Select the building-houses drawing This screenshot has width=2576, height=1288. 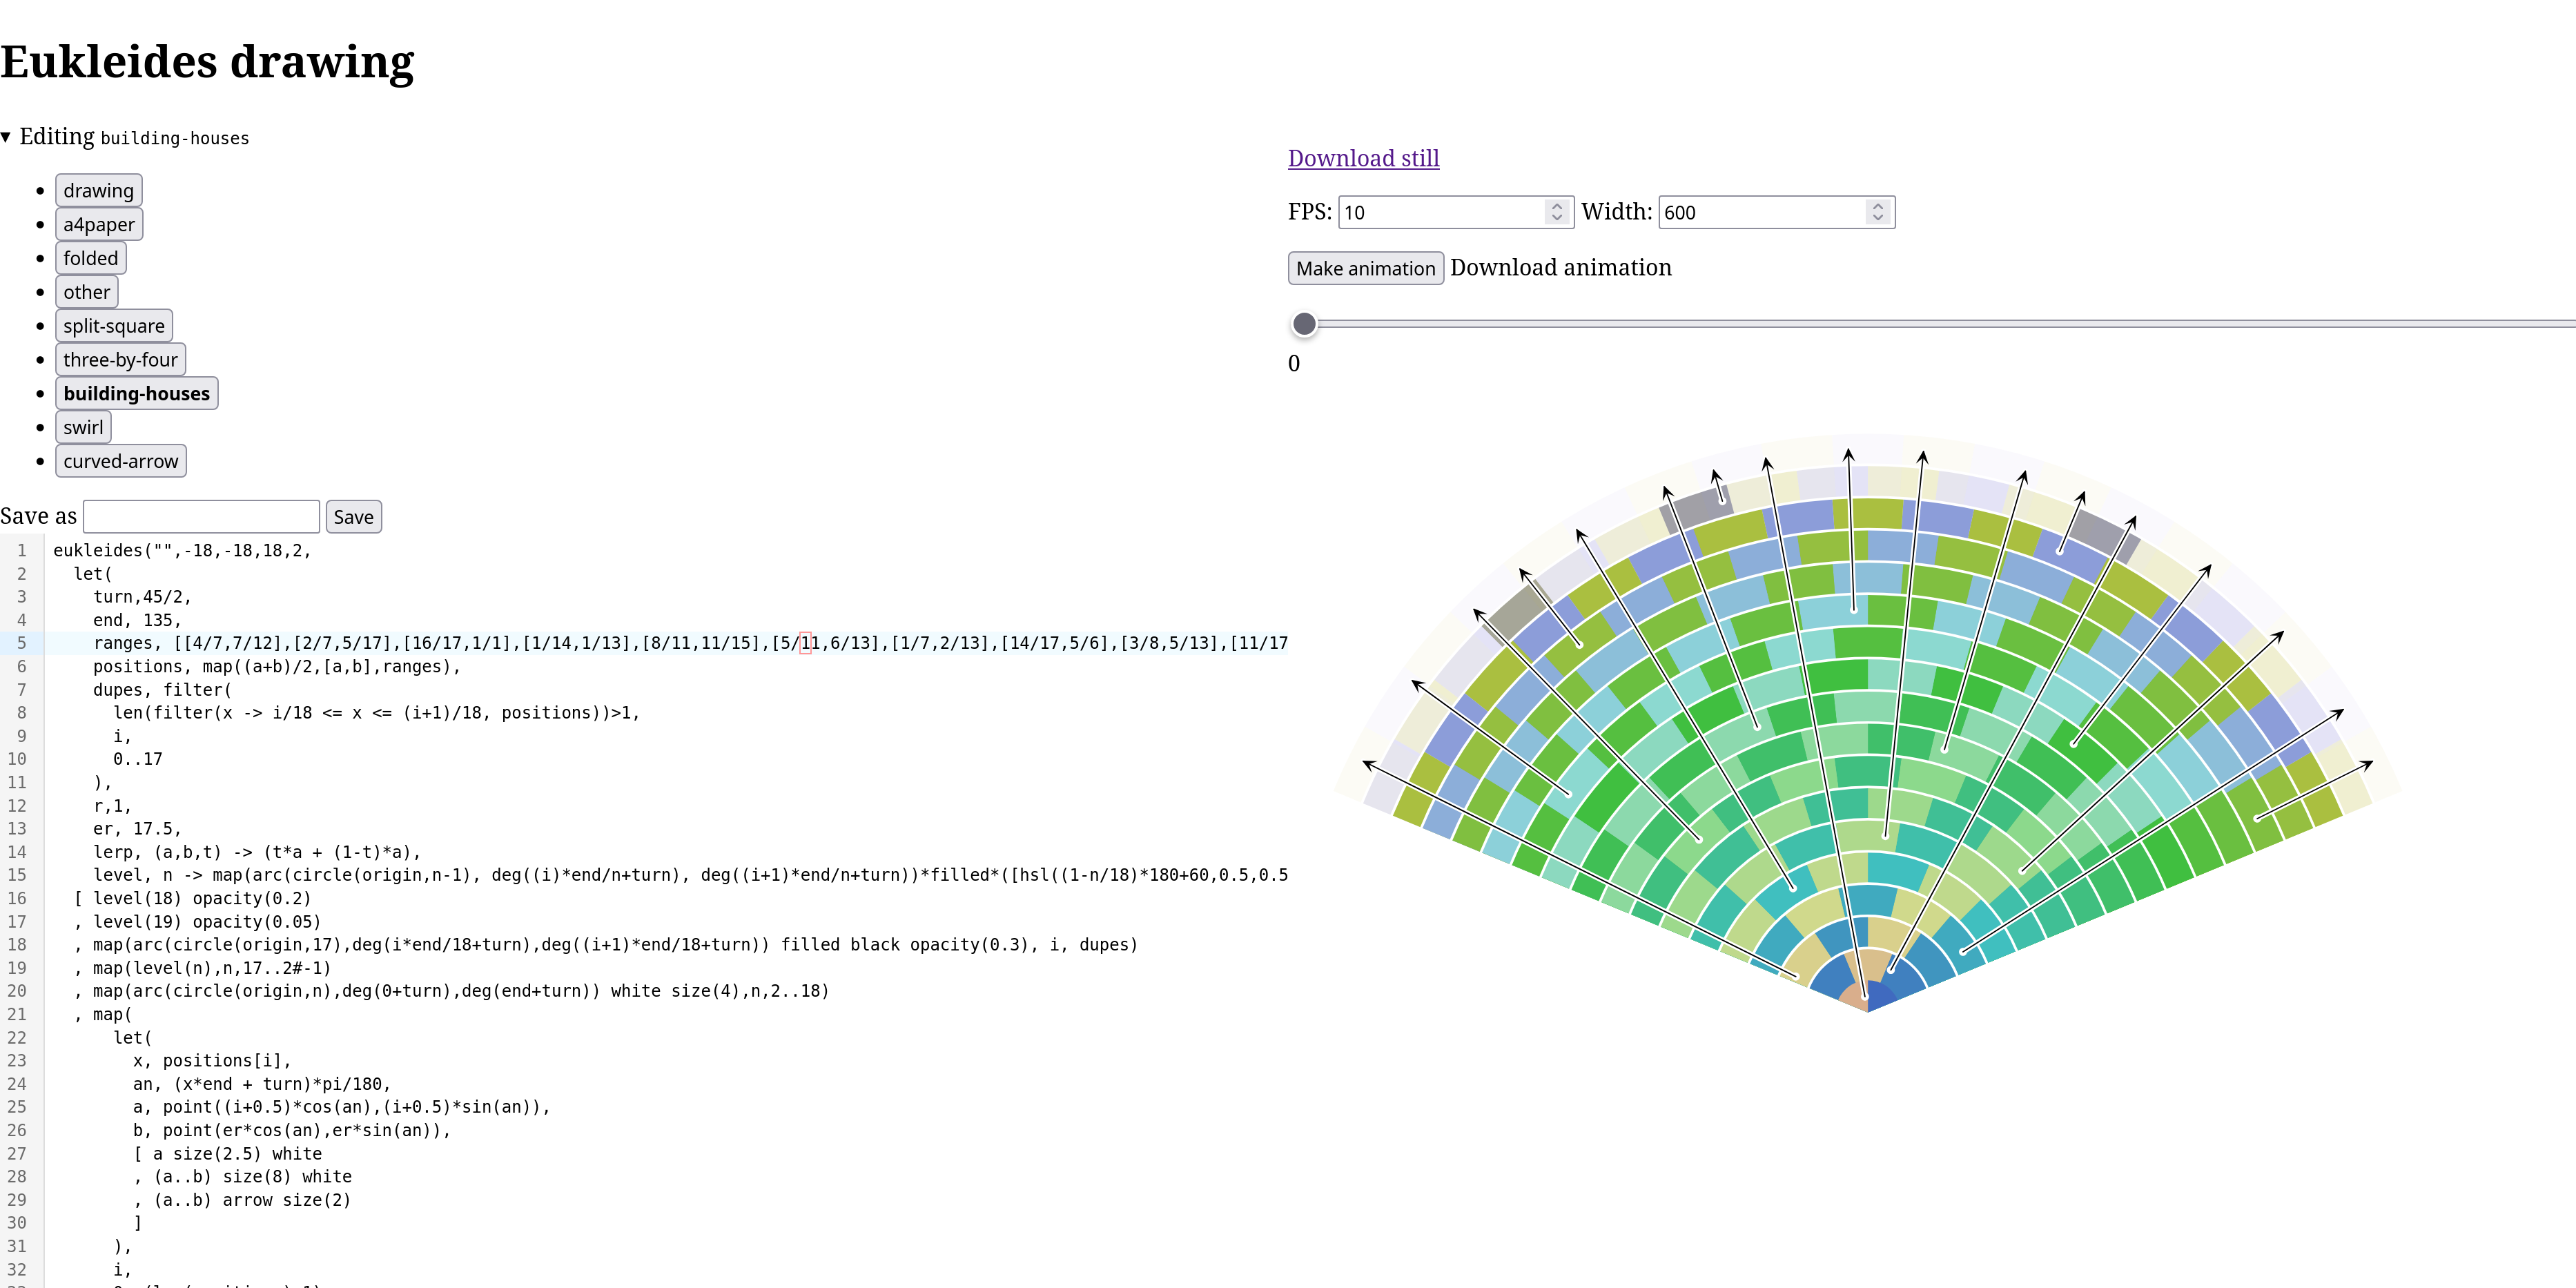coord(136,393)
